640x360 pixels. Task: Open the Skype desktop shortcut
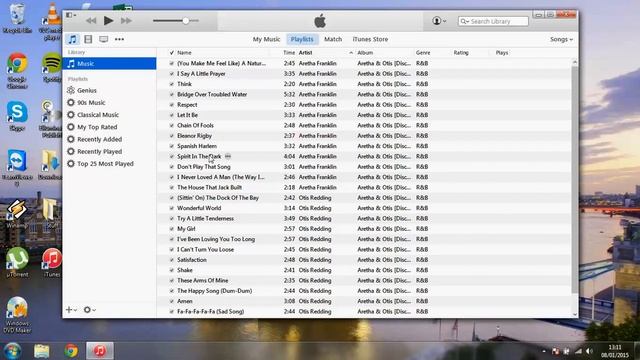point(17,116)
